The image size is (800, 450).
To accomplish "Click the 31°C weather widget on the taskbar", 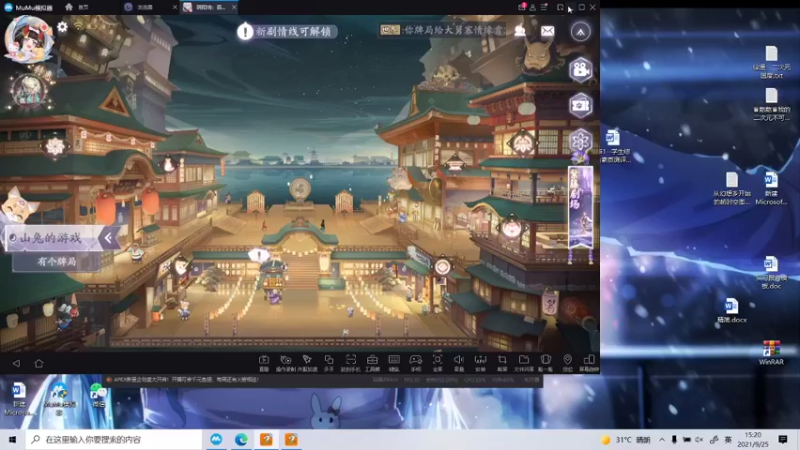I will [x=626, y=439].
